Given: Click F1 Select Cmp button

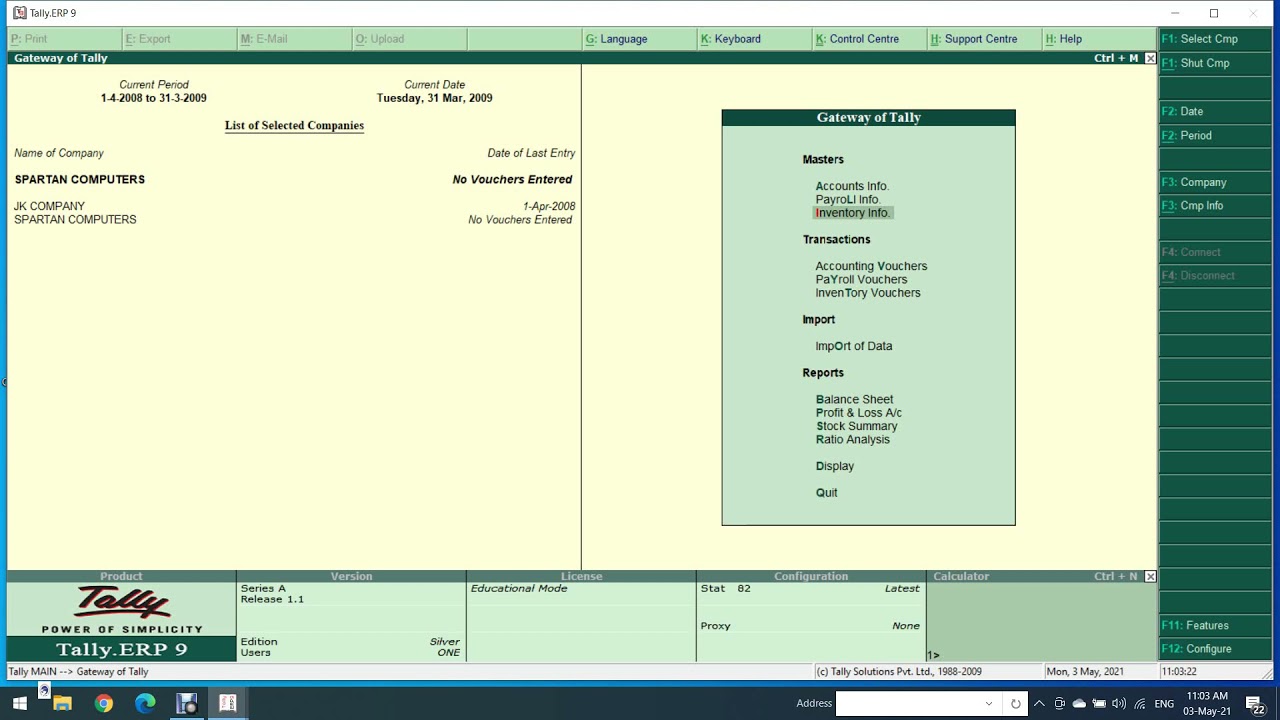Looking at the screenshot, I should [x=1215, y=39].
